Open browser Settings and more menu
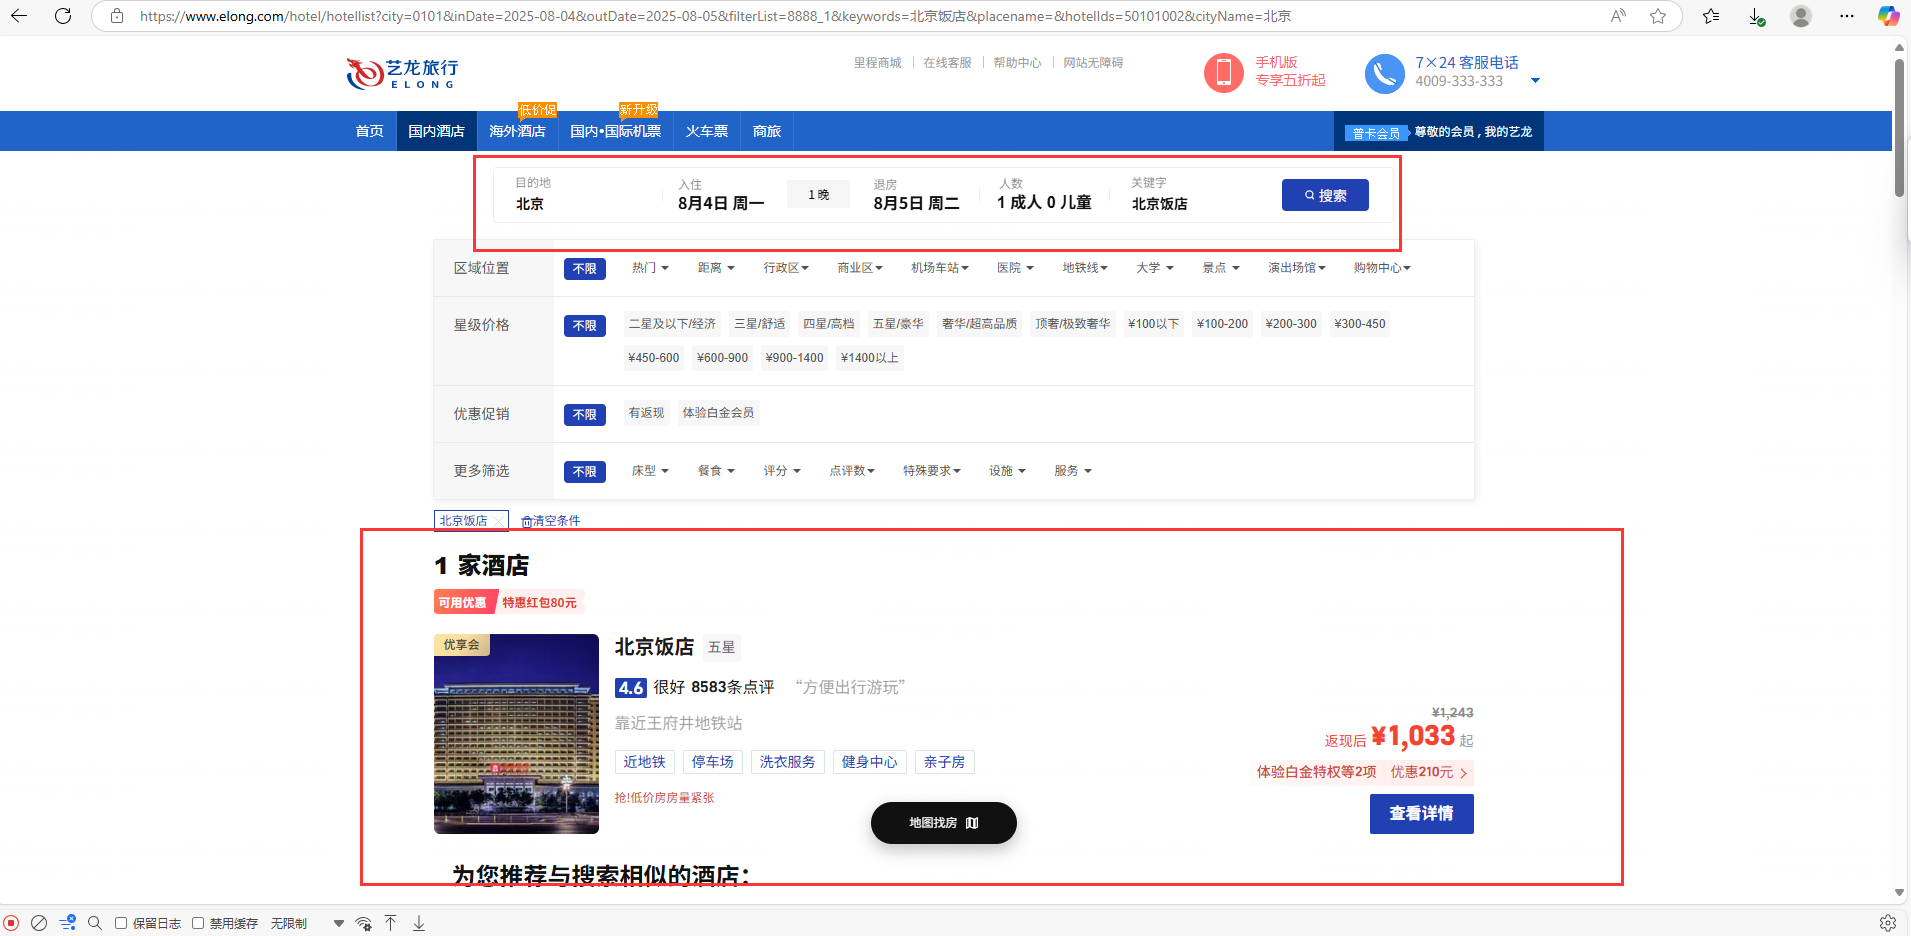Viewport: 1911px width, 936px height. (x=1847, y=16)
